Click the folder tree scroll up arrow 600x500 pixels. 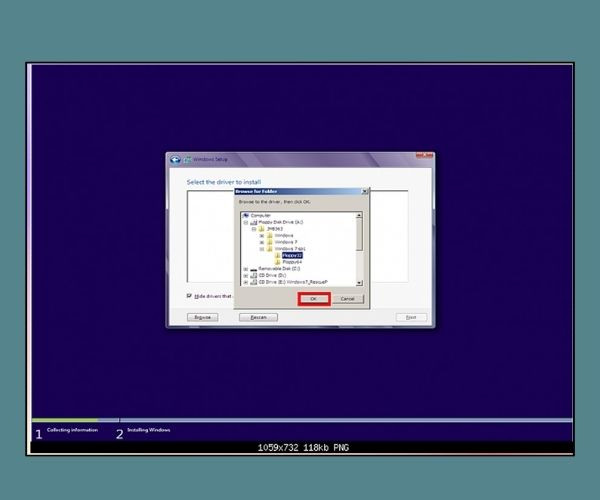tap(359, 215)
